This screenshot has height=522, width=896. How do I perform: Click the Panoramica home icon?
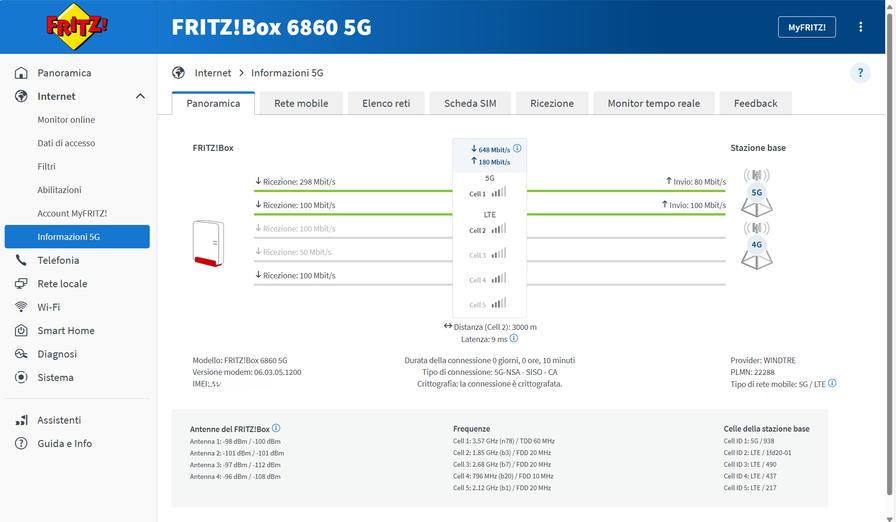click(21, 73)
